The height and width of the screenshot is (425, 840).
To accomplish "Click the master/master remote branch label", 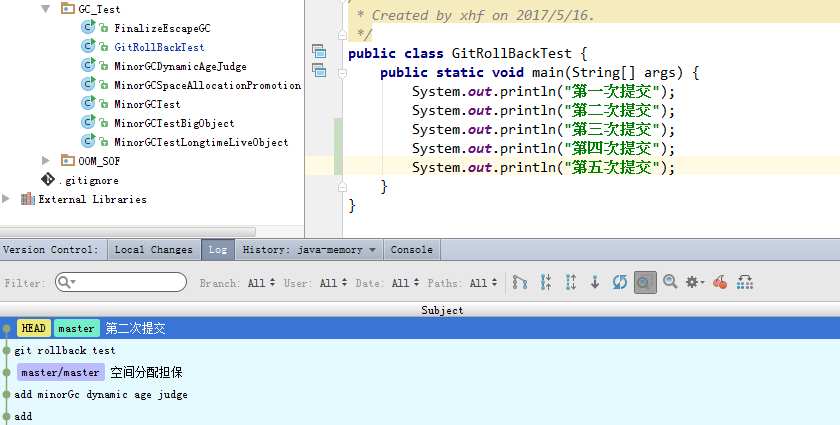I will tap(61, 372).
